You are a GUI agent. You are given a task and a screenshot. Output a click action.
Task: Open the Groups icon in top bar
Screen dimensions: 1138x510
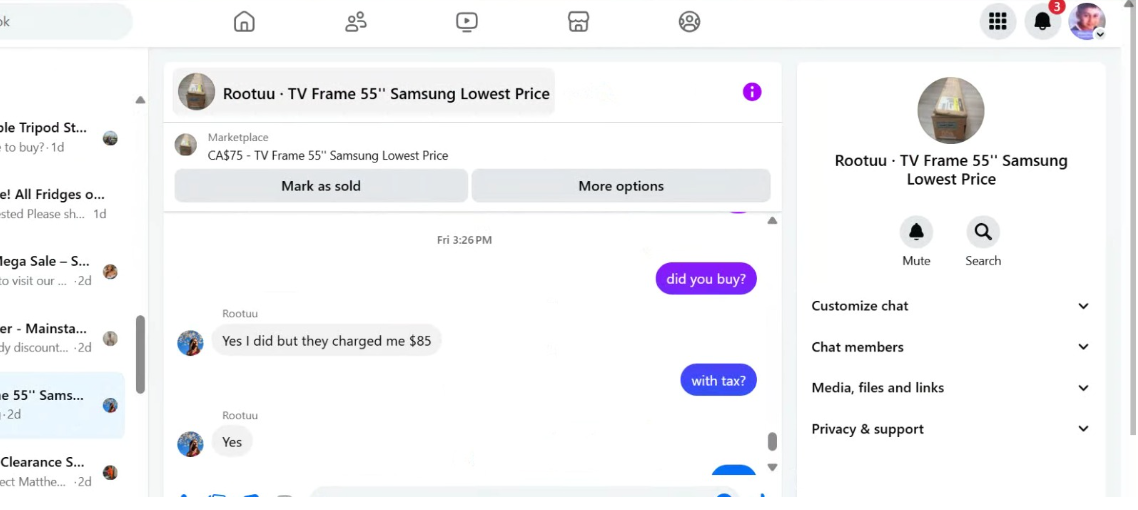pos(689,22)
